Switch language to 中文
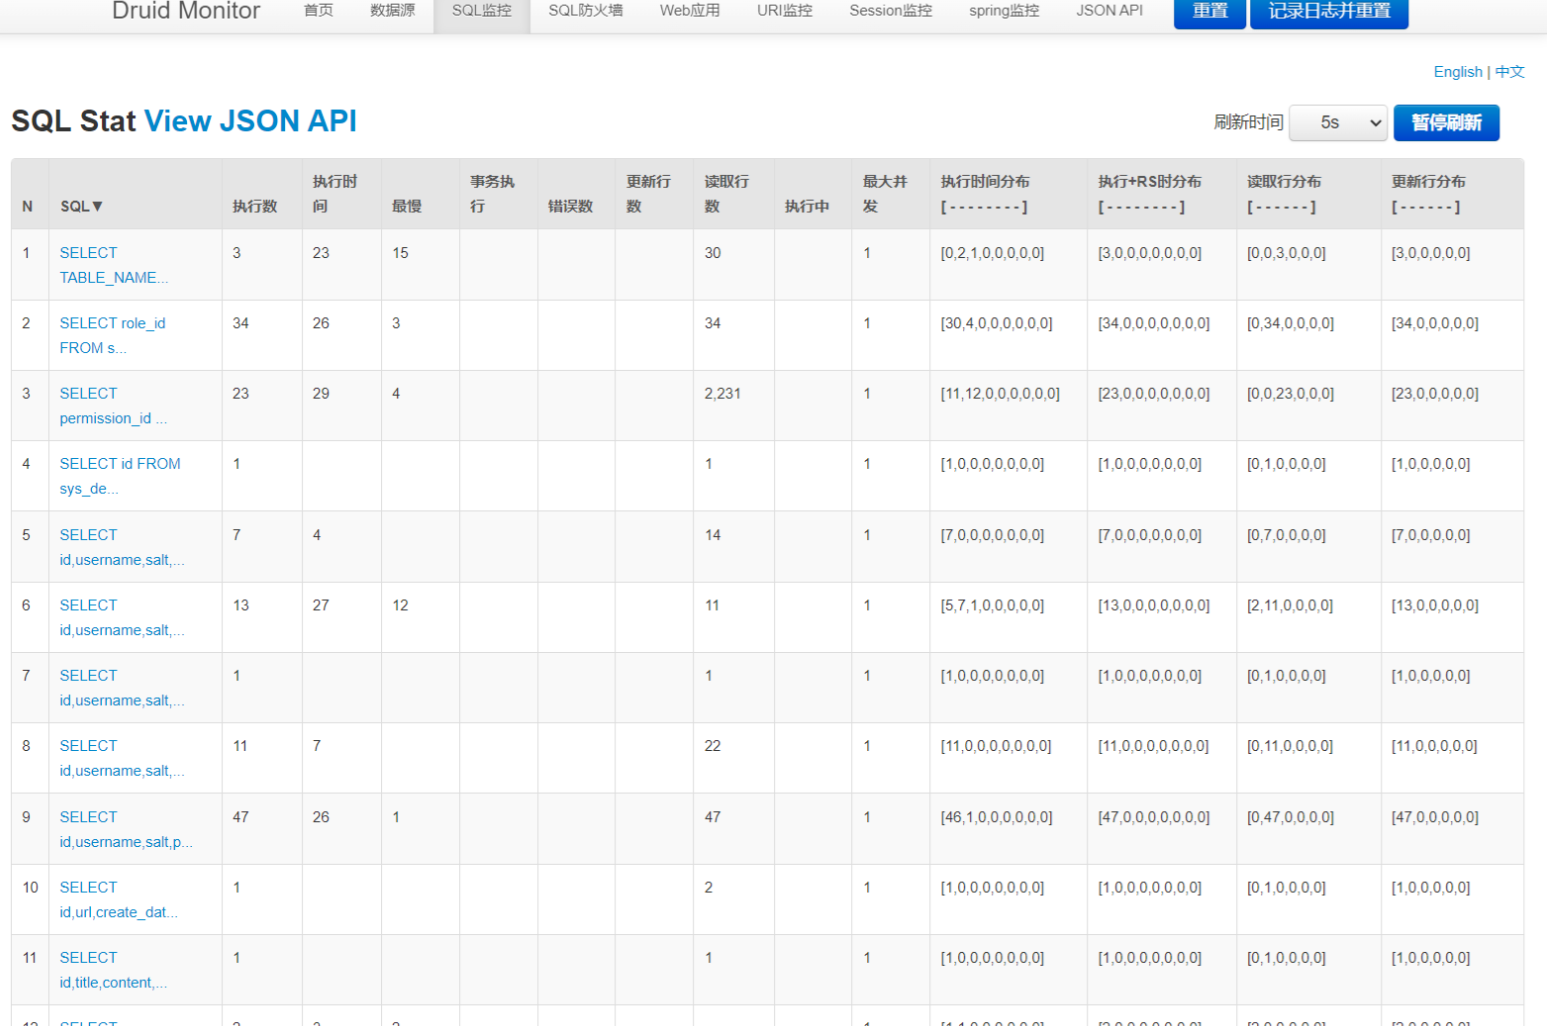Image resolution: width=1547 pixels, height=1026 pixels. pos(1509,72)
